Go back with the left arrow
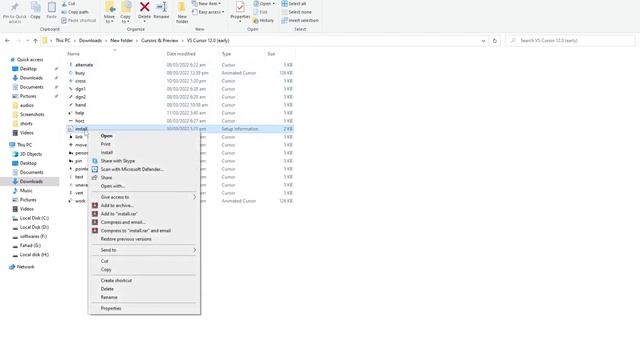Screen dimensions: 640x360 pos(7,40)
